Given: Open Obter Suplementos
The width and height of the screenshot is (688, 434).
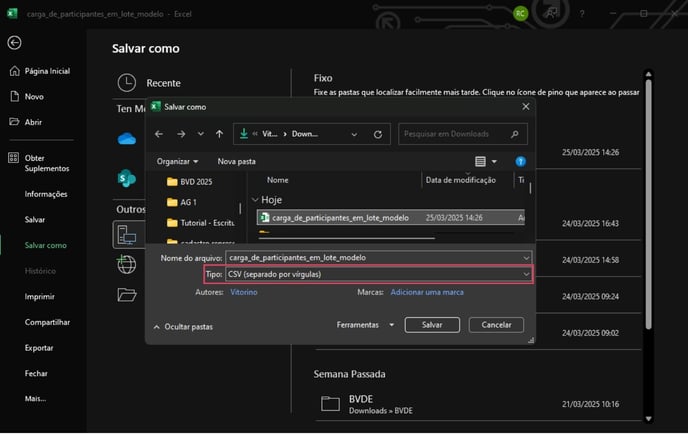Looking at the screenshot, I should [x=39, y=163].
